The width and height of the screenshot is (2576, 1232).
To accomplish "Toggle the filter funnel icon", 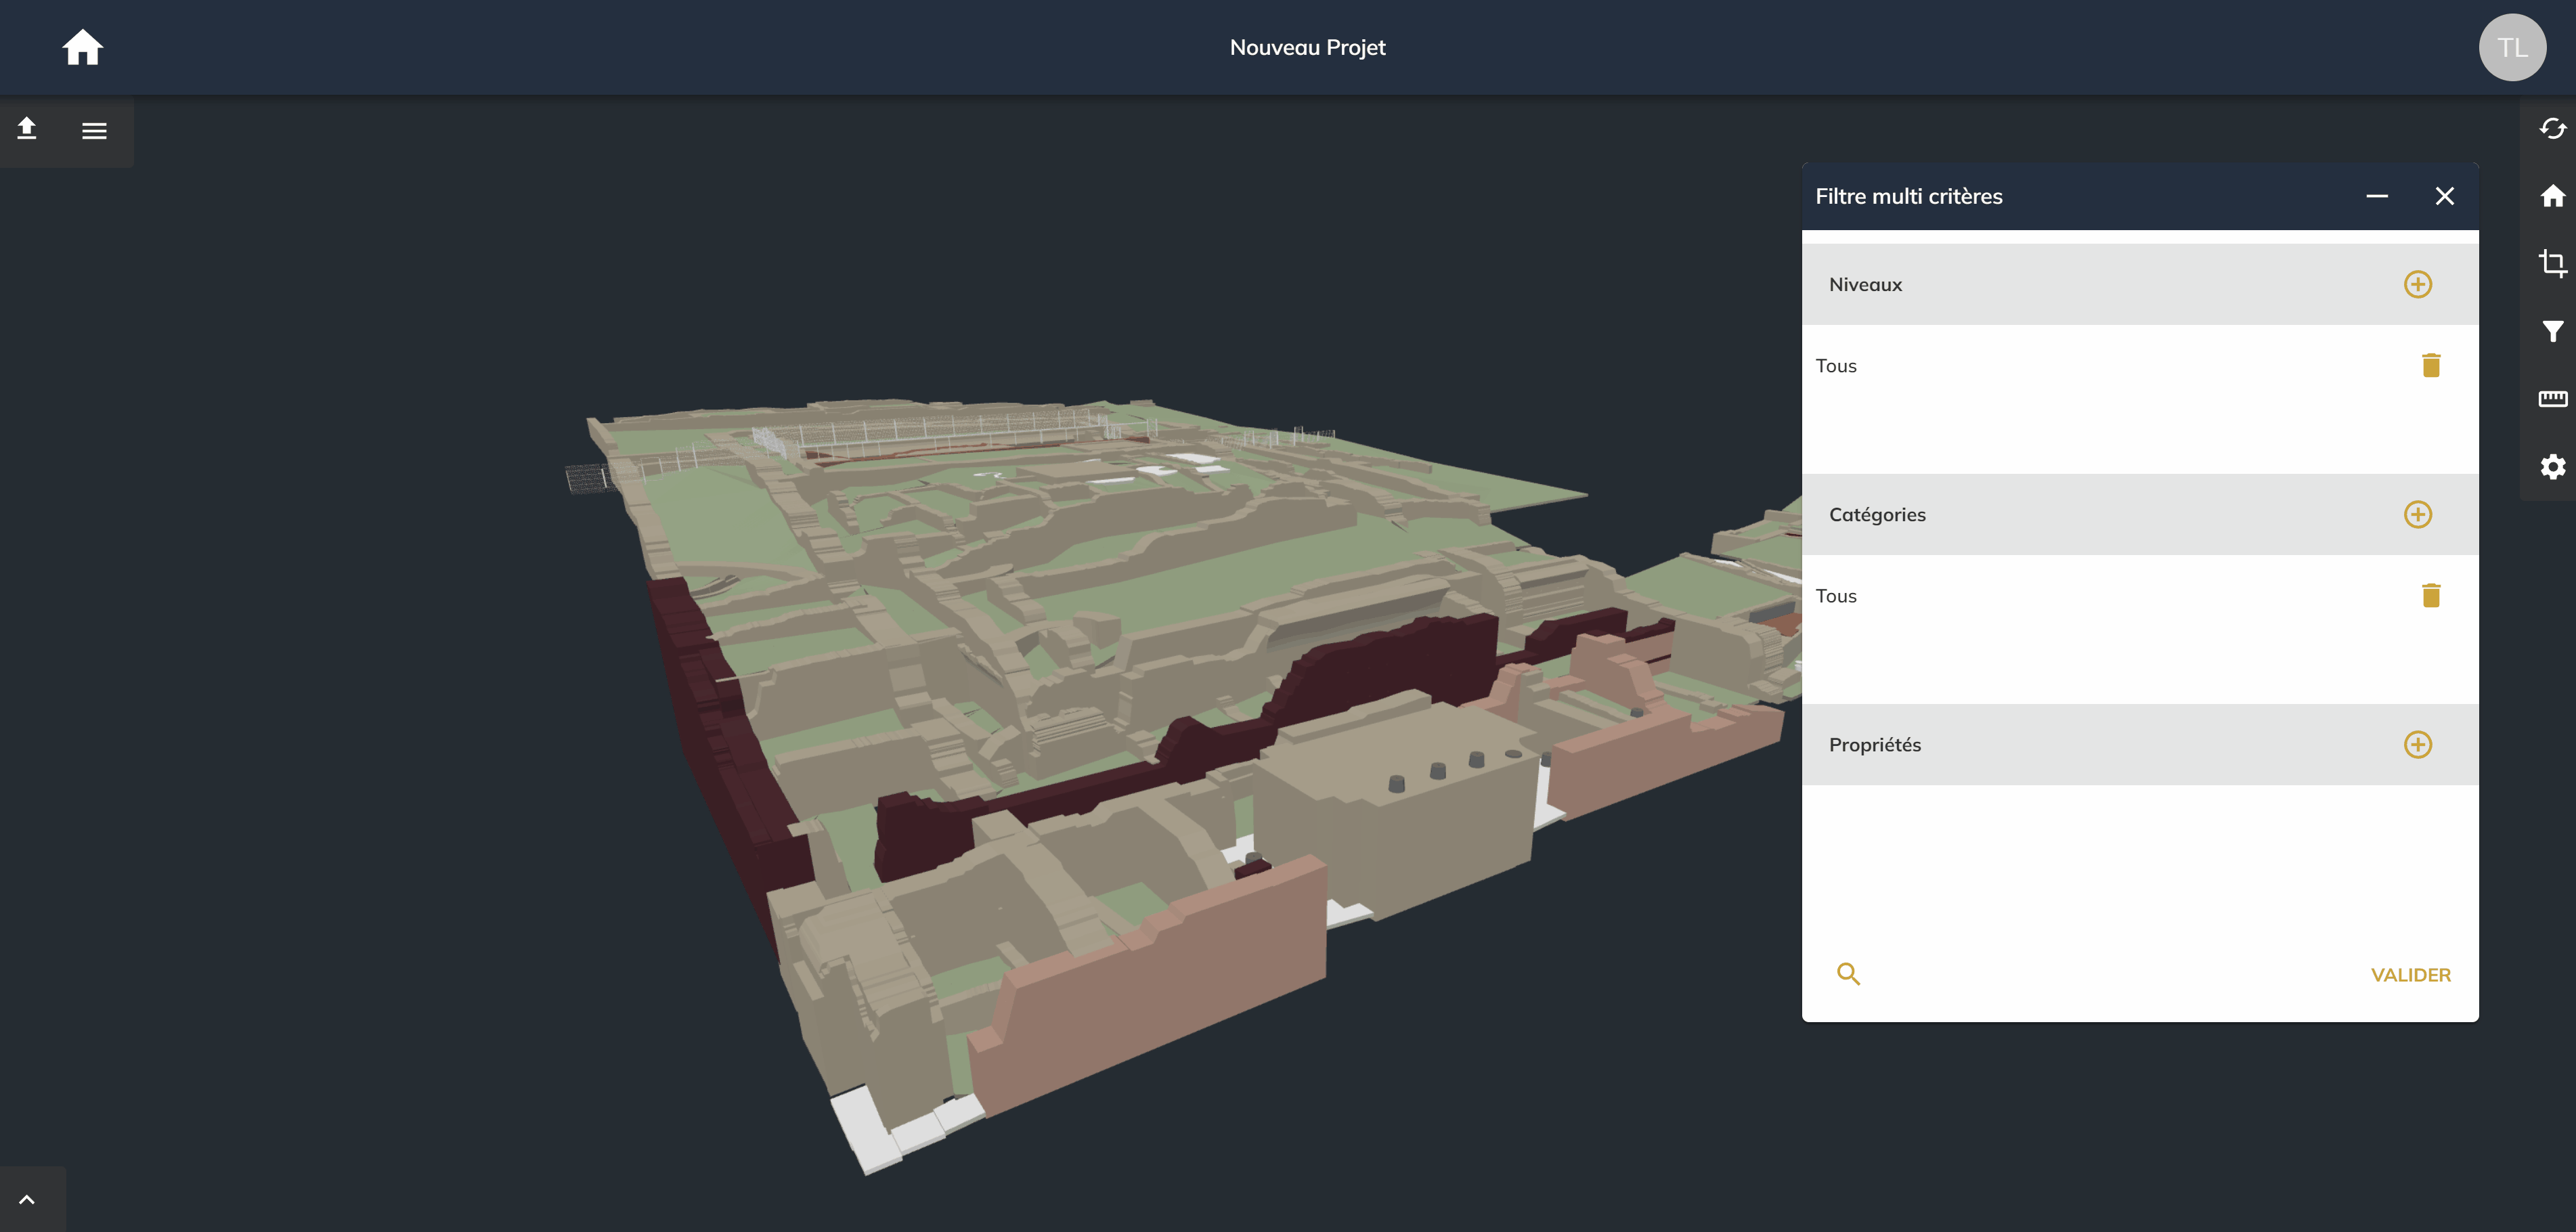I will [x=2552, y=331].
